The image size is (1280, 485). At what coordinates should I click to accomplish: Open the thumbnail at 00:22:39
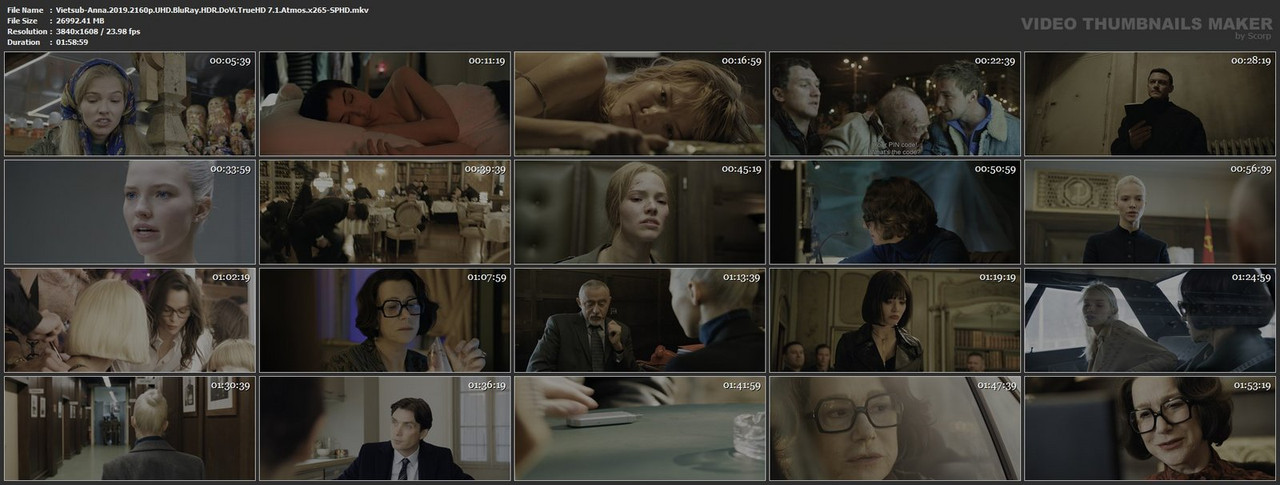[x=895, y=104]
